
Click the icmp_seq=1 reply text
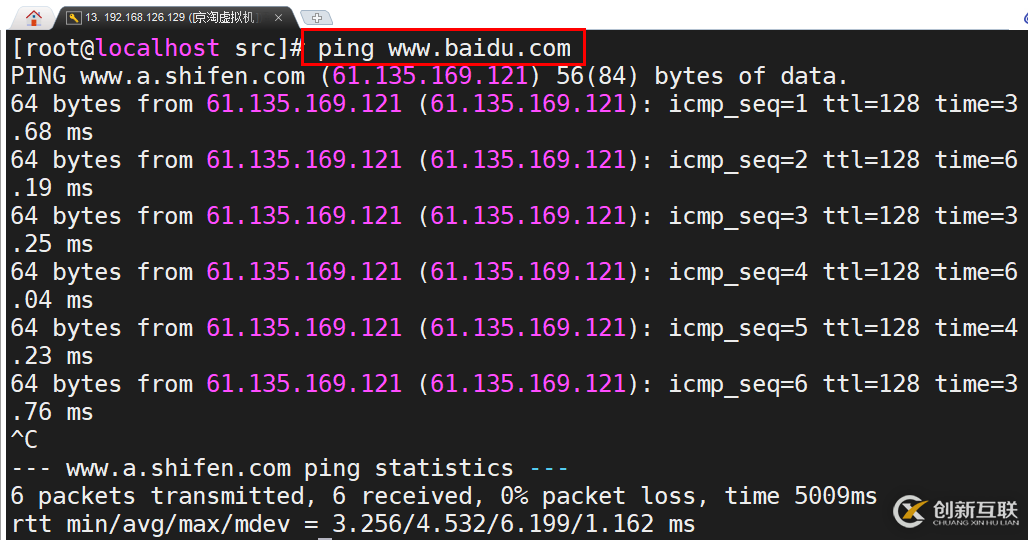click(x=738, y=104)
